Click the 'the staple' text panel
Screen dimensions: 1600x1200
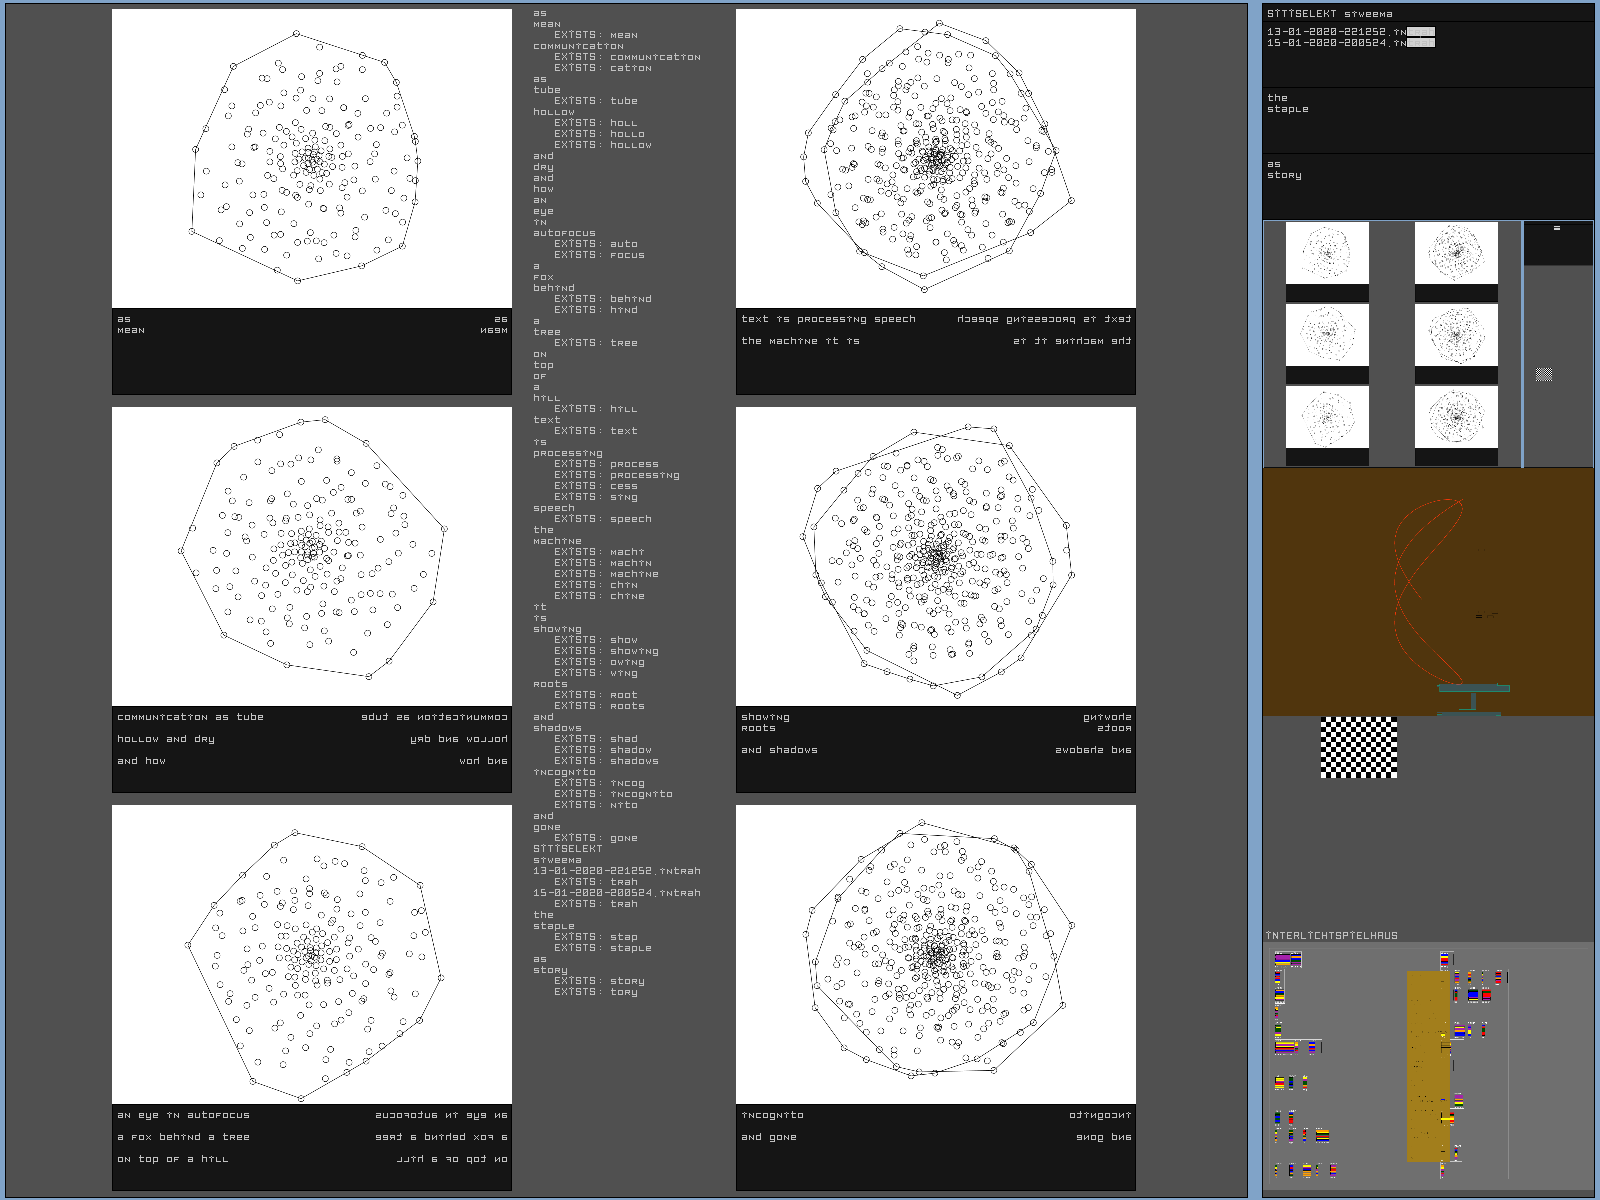coord(1428,120)
